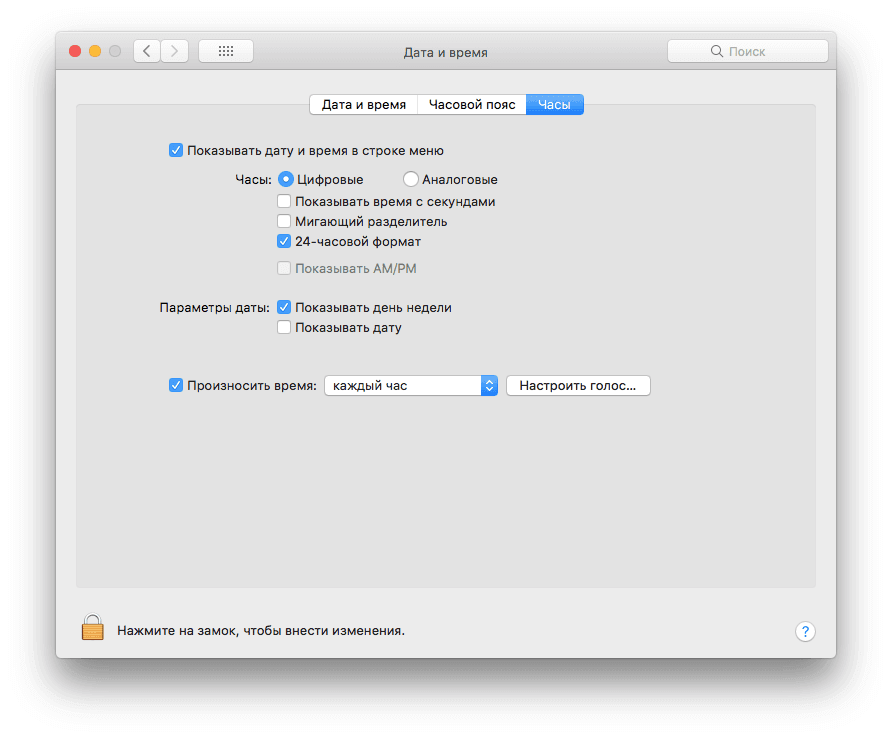Minimize the window with the yellow button
Screen dimensions: 892x738
click(95, 51)
